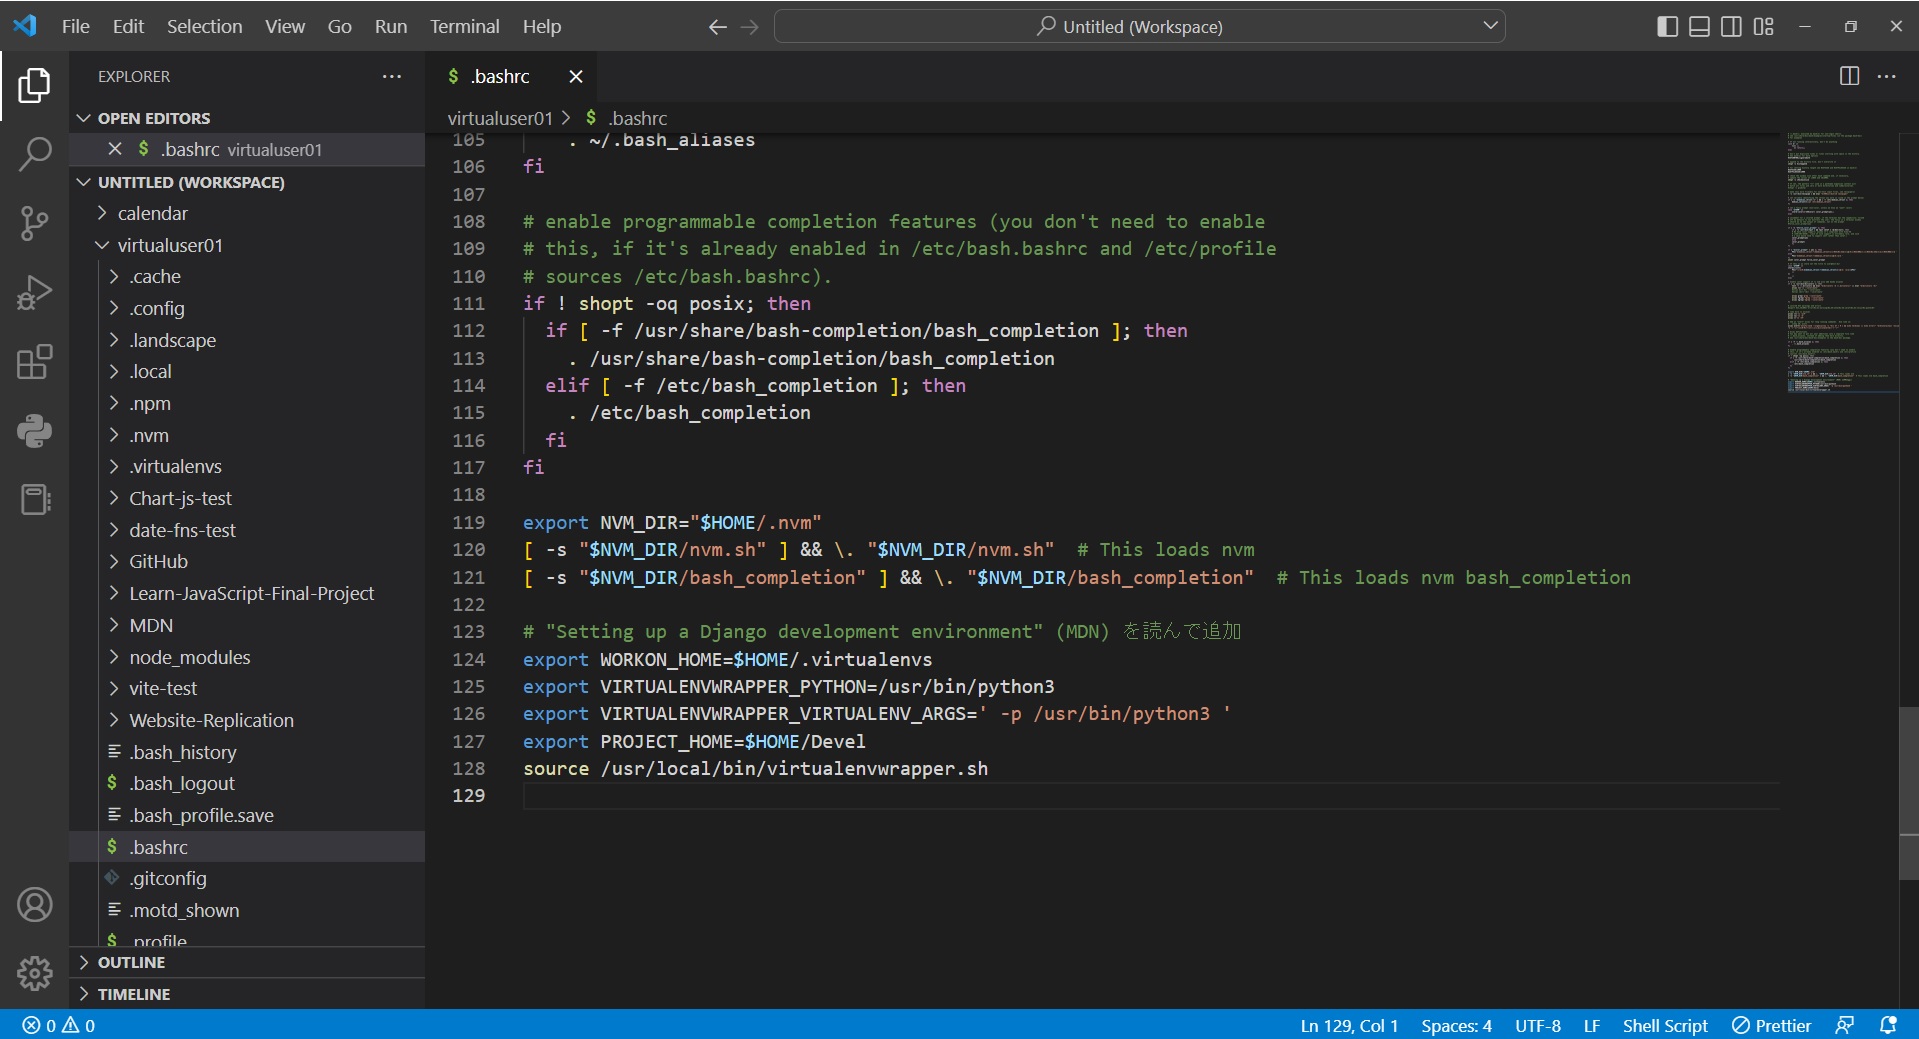
Task: Open the Terminal menu
Action: point(464,27)
